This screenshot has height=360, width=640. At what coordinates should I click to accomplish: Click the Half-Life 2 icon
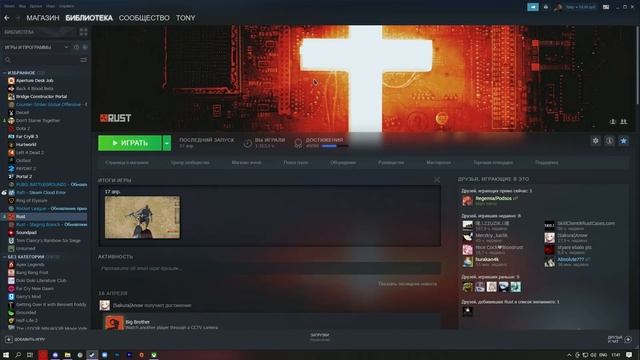pos(11,320)
